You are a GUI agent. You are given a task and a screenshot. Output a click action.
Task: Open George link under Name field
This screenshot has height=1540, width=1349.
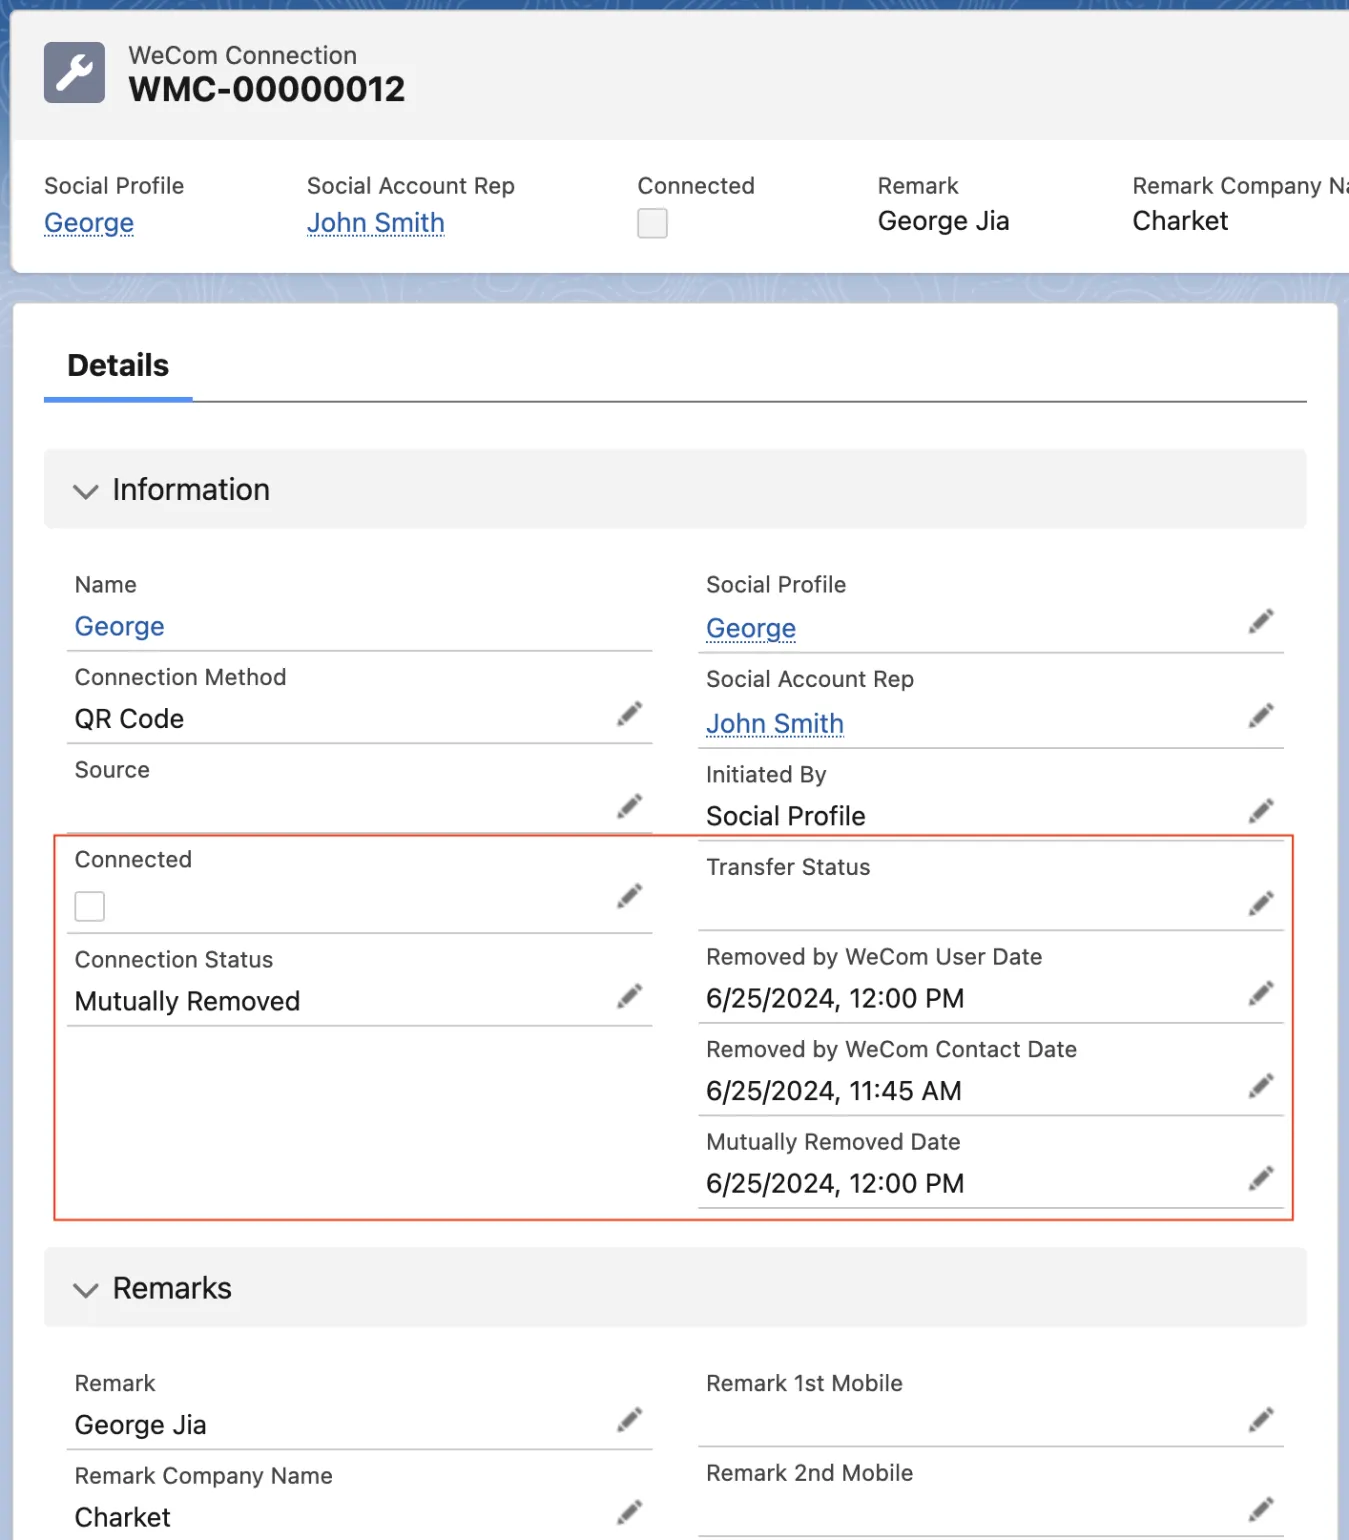click(119, 627)
